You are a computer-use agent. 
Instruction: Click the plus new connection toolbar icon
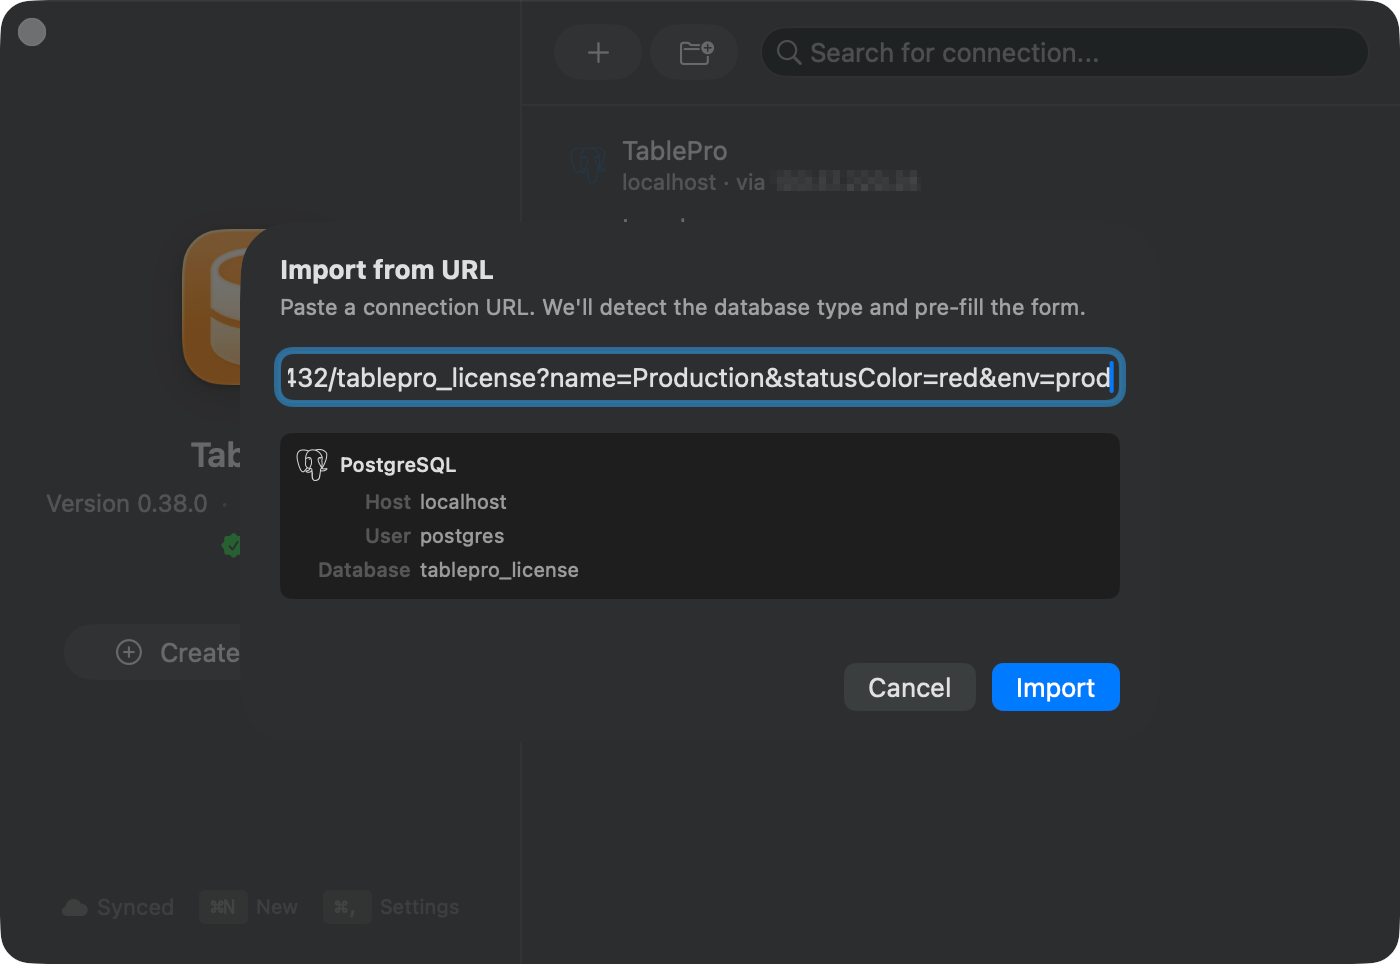(x=598, y=52)
